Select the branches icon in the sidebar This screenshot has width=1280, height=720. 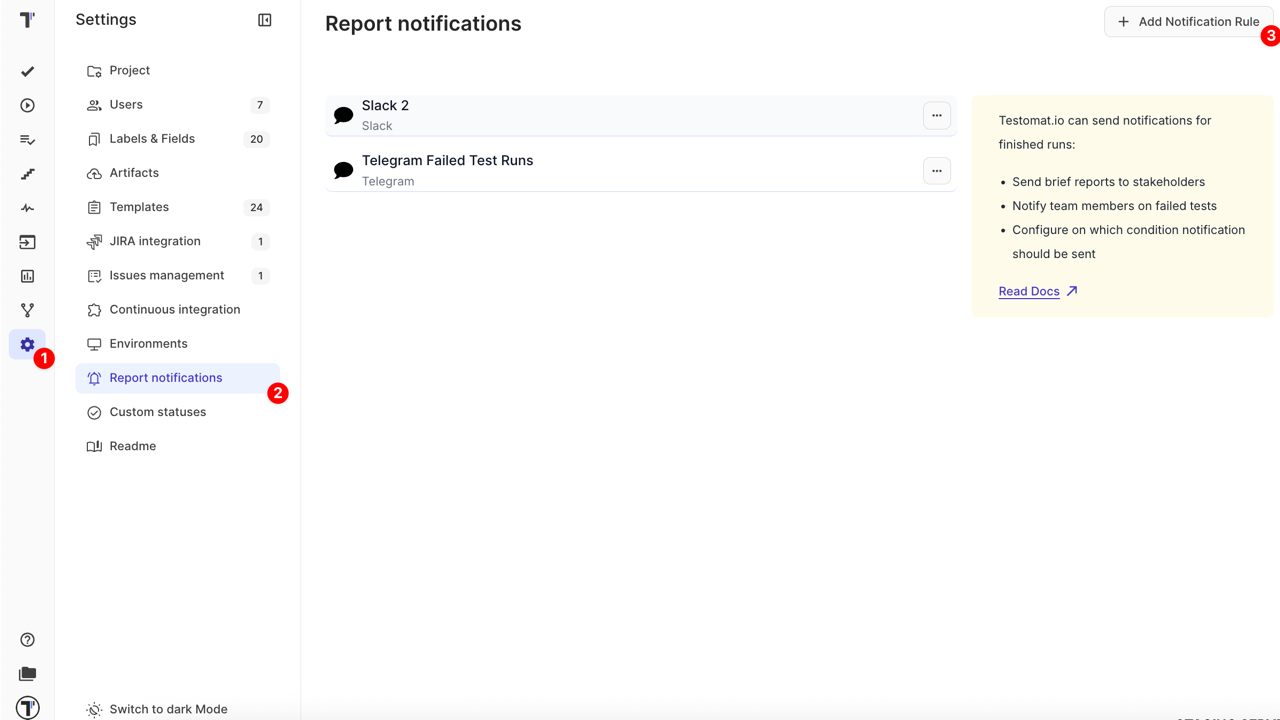[27, 310]
